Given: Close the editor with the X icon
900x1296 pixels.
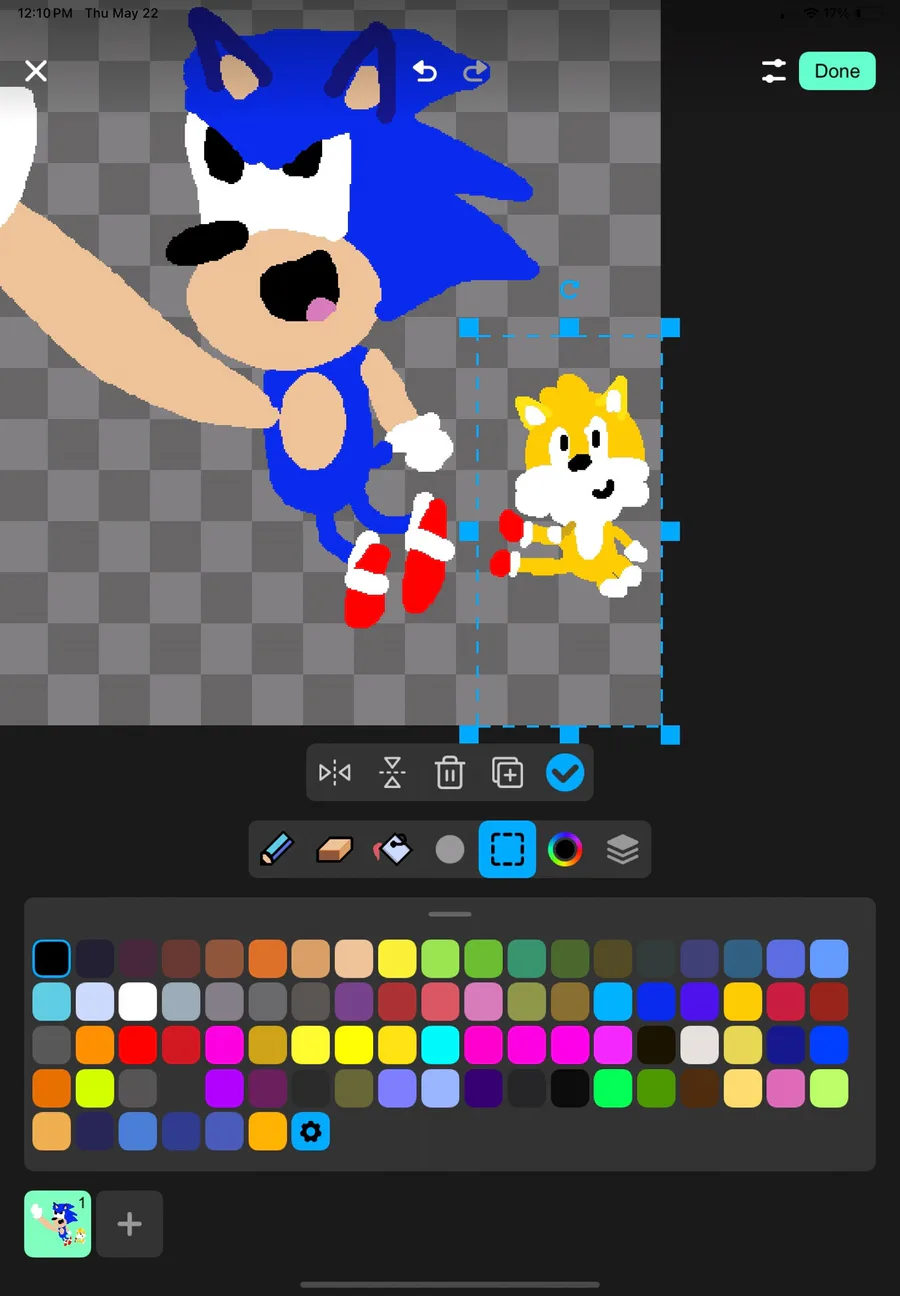Looking at the screenshot, I should pos(36,71).
